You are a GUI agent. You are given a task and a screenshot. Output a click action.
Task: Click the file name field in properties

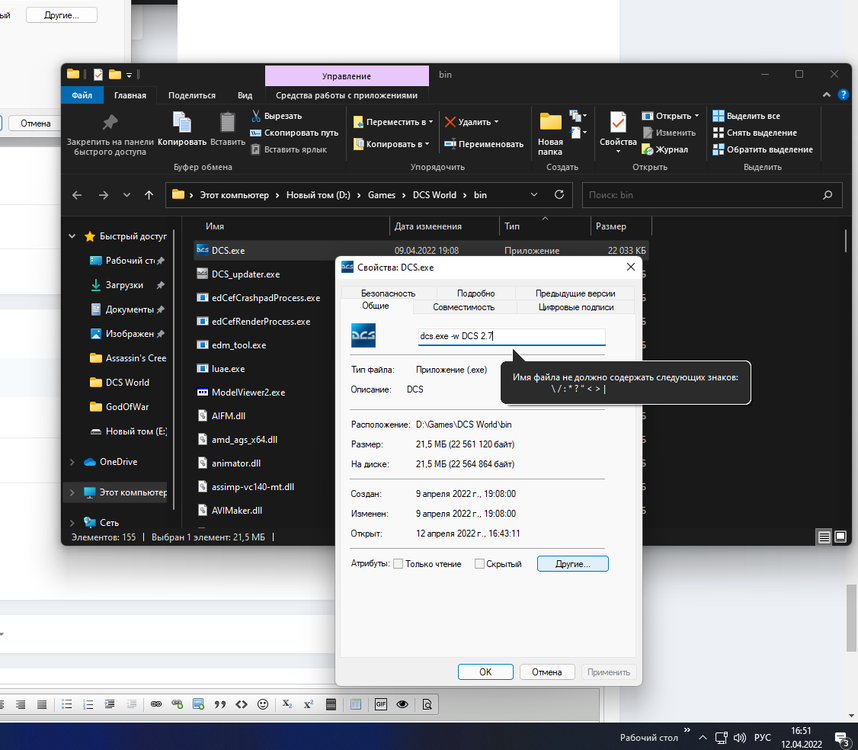(512, 336)
